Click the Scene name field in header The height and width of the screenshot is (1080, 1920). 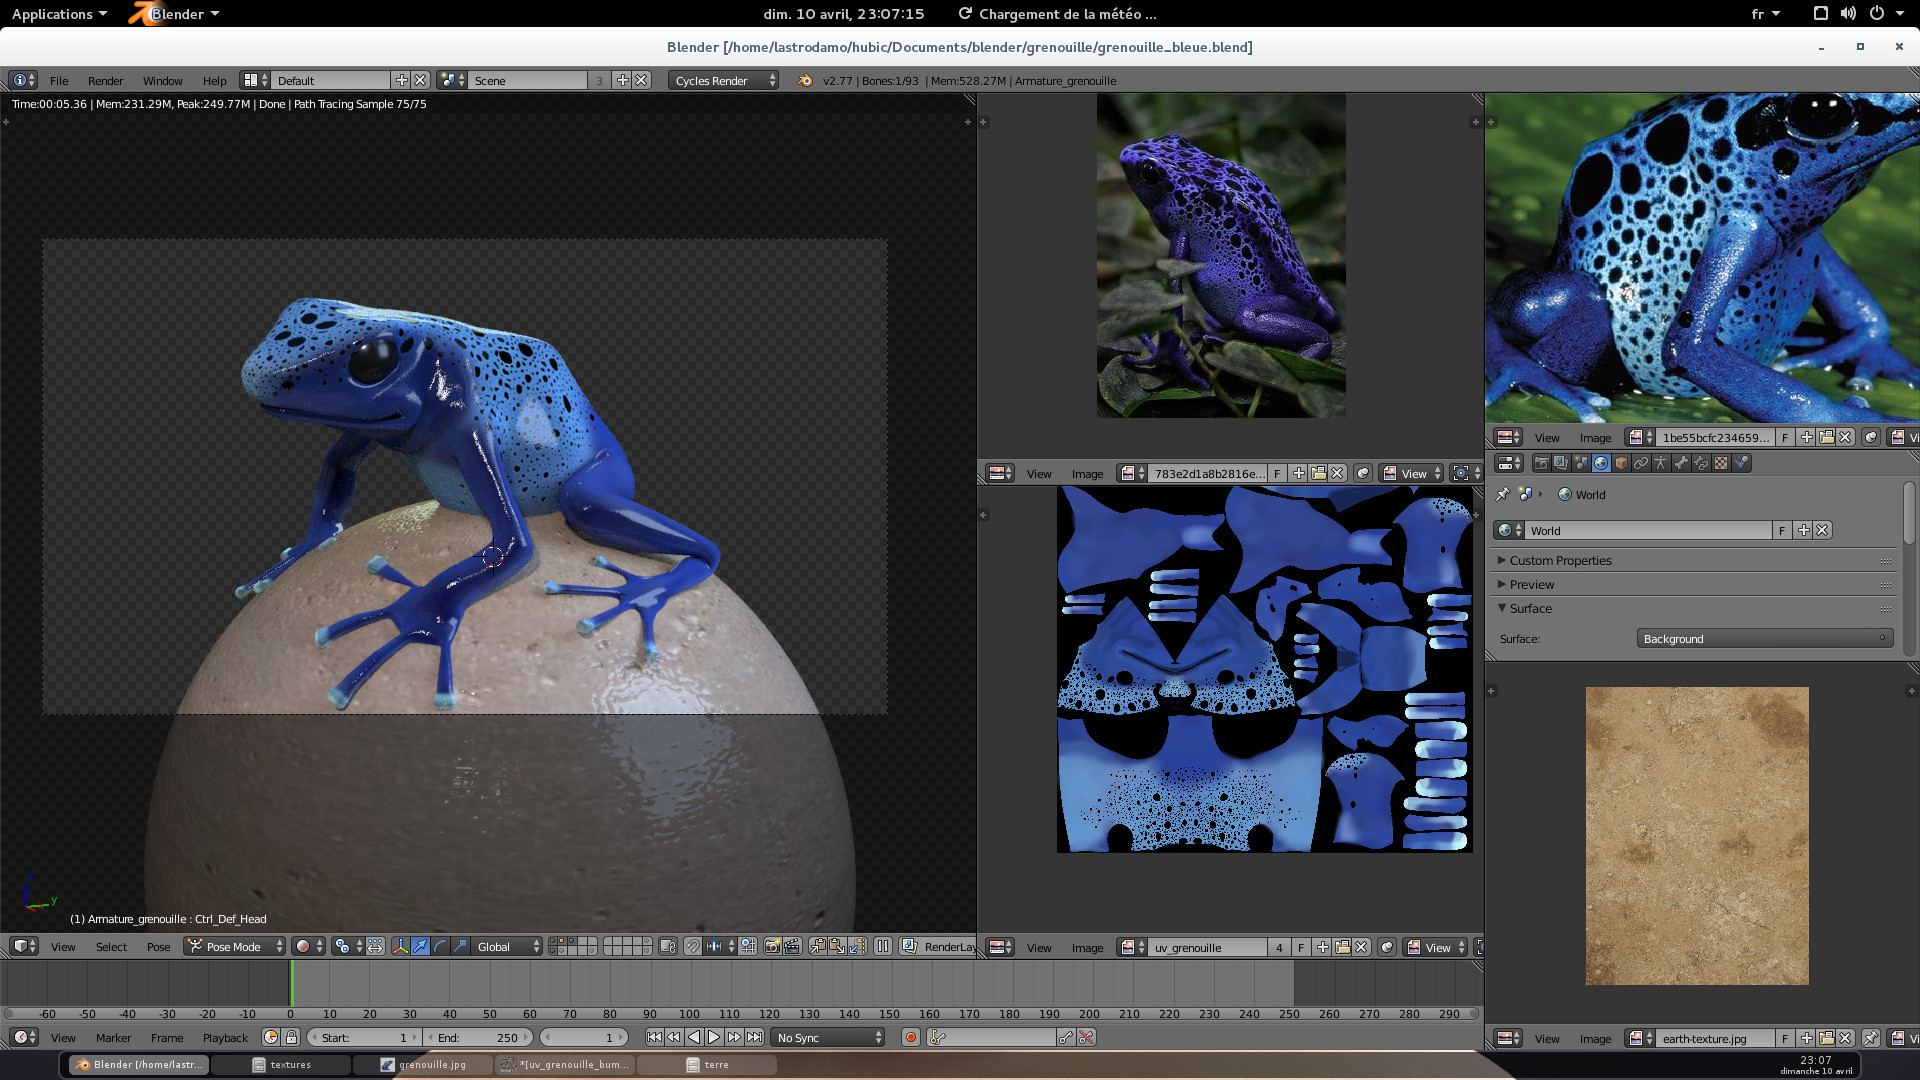coord(528,81)
